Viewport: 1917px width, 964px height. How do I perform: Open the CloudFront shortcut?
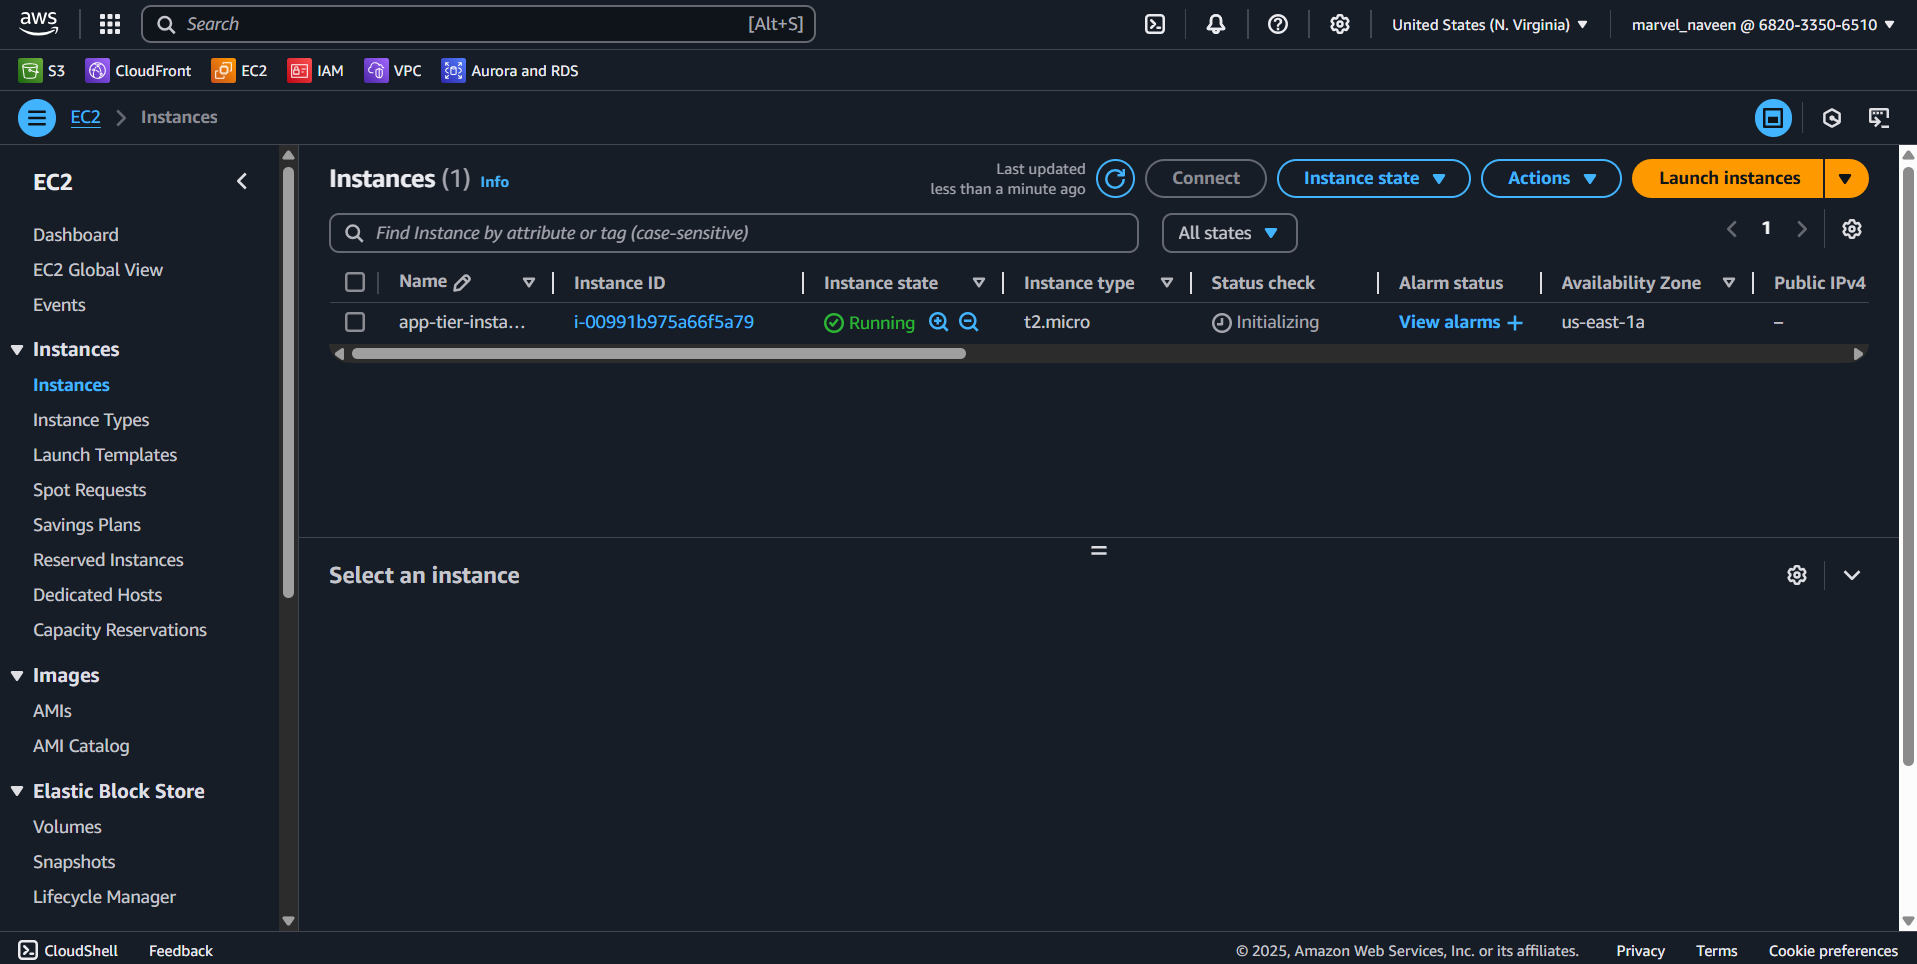(139, 70)
